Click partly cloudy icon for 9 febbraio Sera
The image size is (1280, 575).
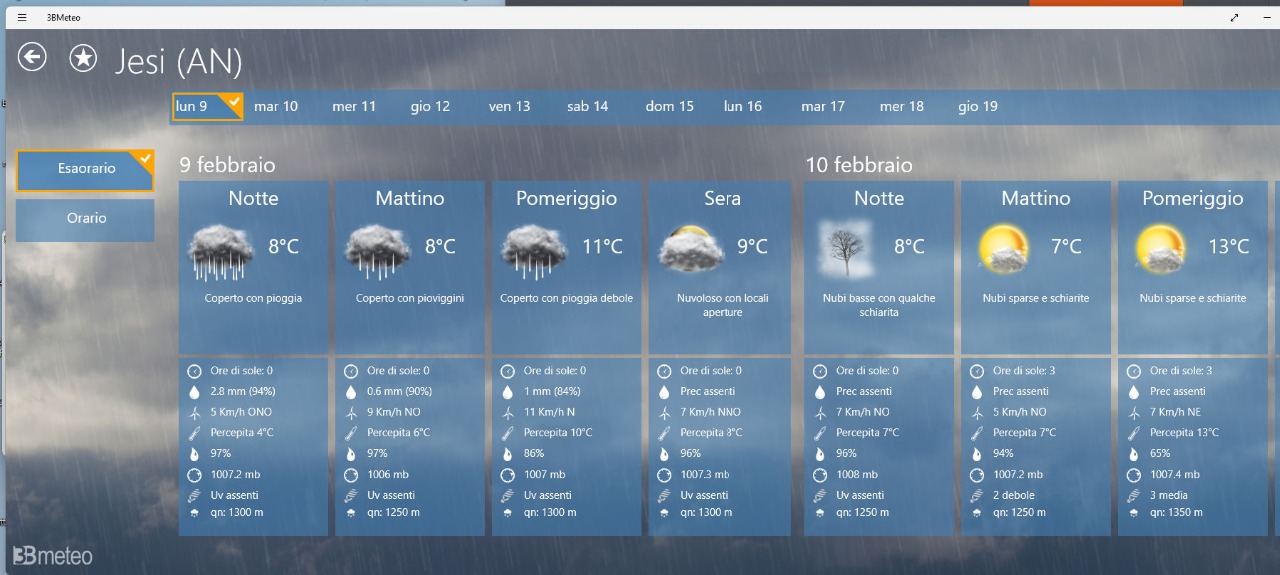pyautogui.click(x=690, y=249)
